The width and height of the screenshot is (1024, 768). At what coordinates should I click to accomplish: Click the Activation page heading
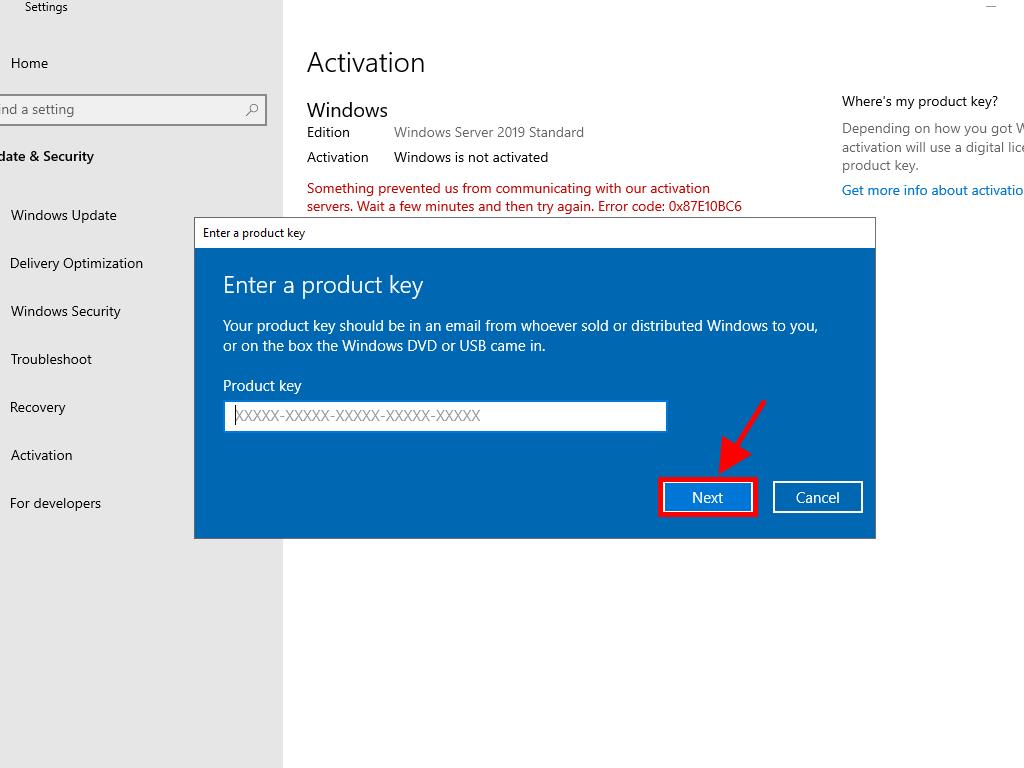click(366, 63)
